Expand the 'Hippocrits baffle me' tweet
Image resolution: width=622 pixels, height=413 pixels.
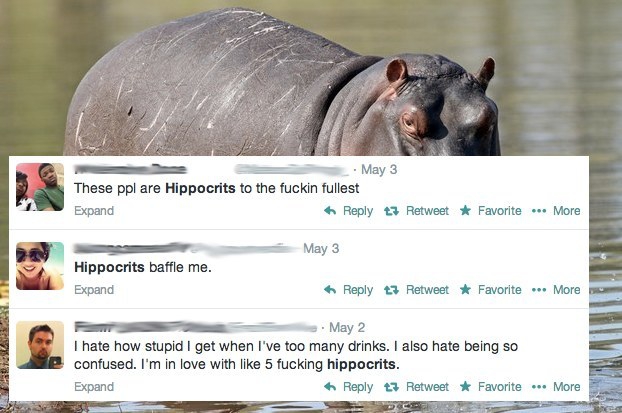[x=94, y=290]
